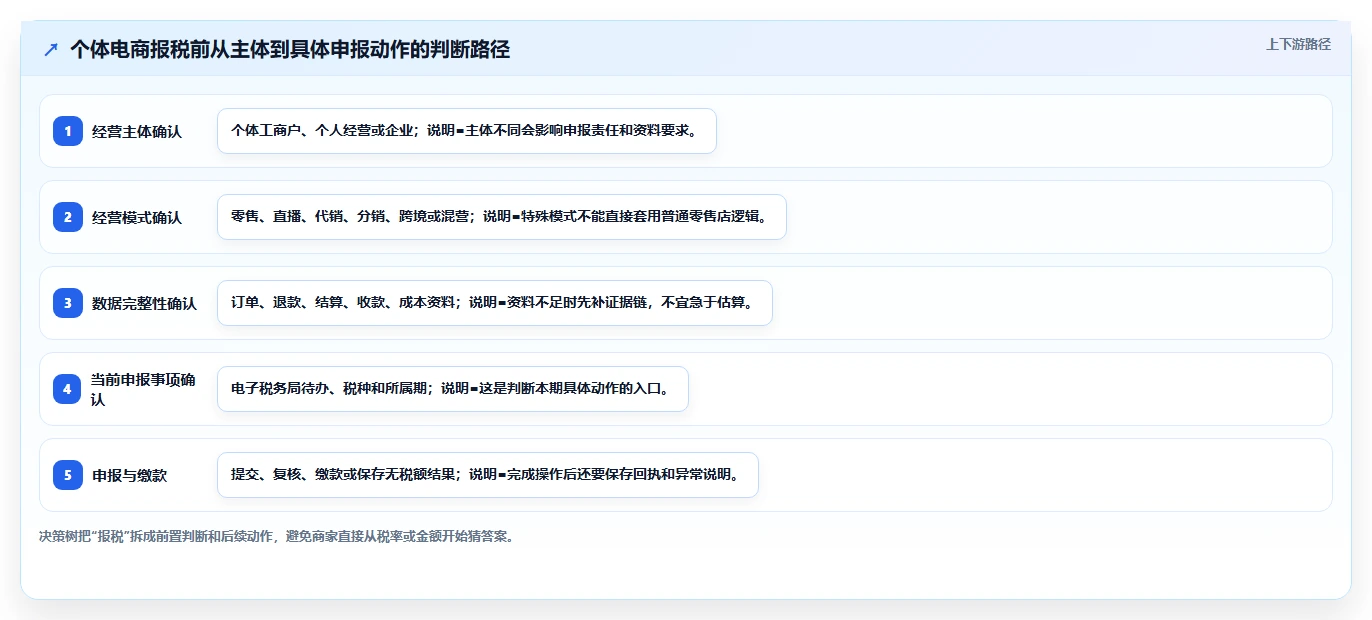Click the step 1 number badge
Viewport: 1372px width, 620px height.
coord(68,131)
